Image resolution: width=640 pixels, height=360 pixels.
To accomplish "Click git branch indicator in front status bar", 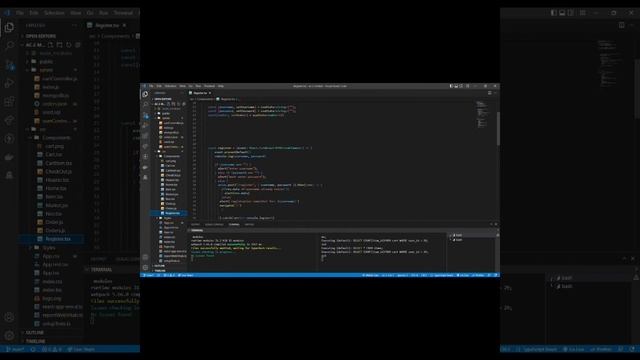I will click(148, 275).
